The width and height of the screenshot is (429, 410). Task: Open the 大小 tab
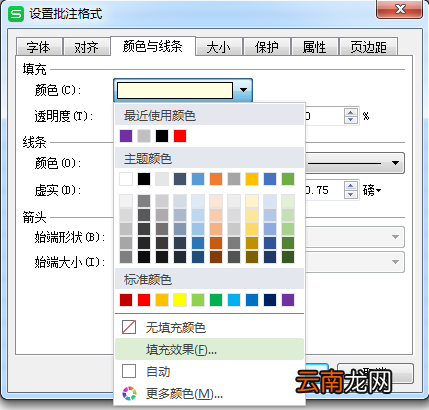tap(219, 47)
